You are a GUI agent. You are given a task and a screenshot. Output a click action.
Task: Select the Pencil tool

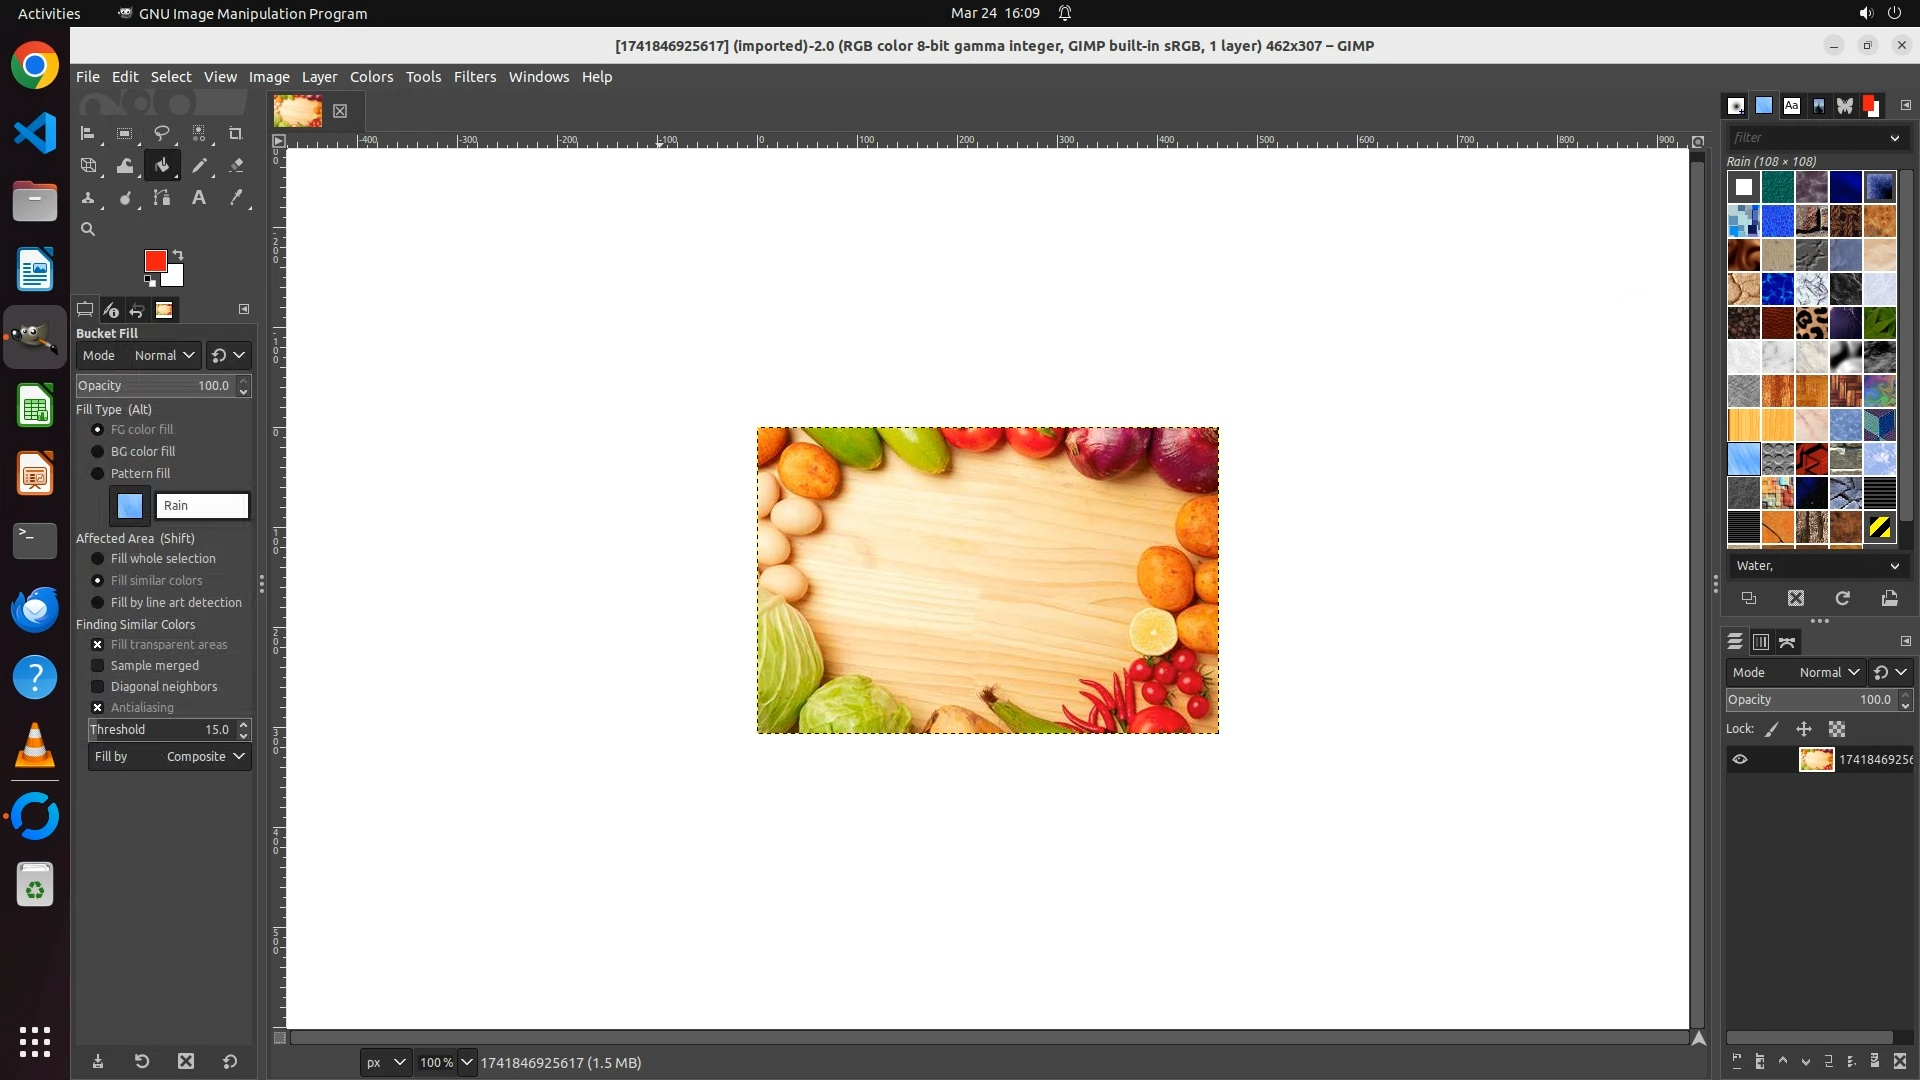pyautogui.click(x=199, y=166)
